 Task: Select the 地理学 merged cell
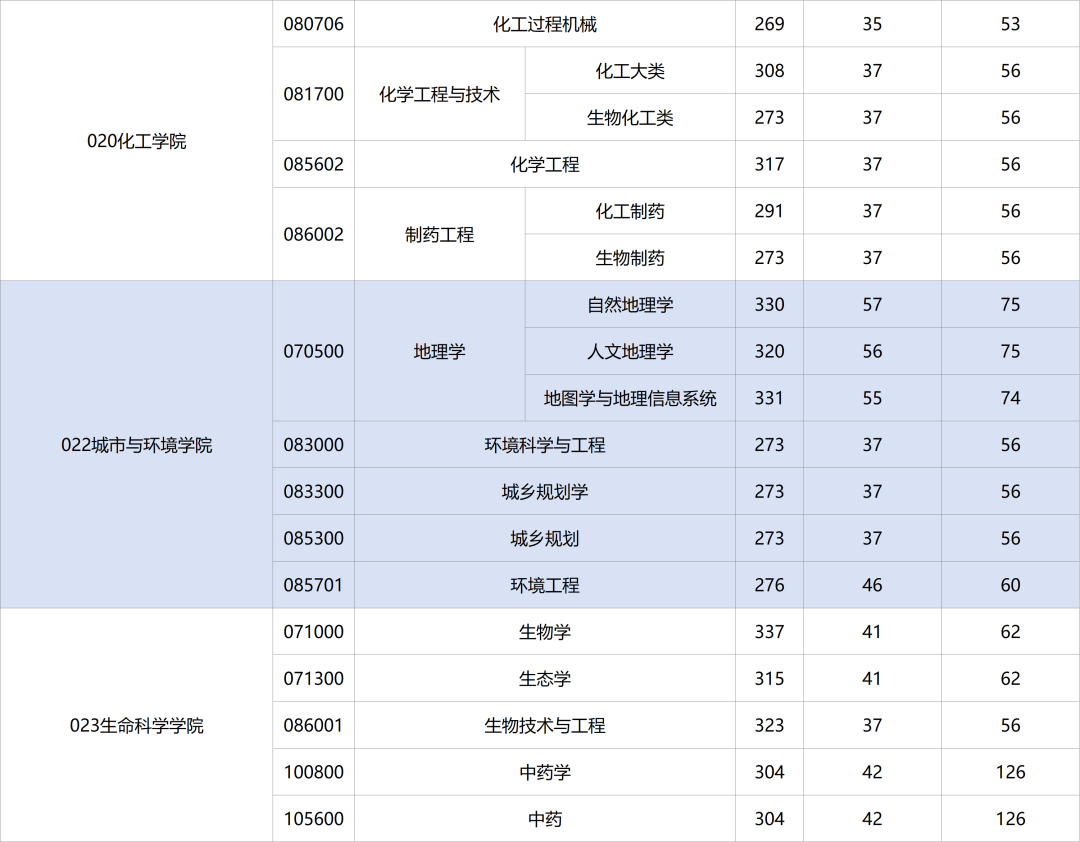[439, 351]
